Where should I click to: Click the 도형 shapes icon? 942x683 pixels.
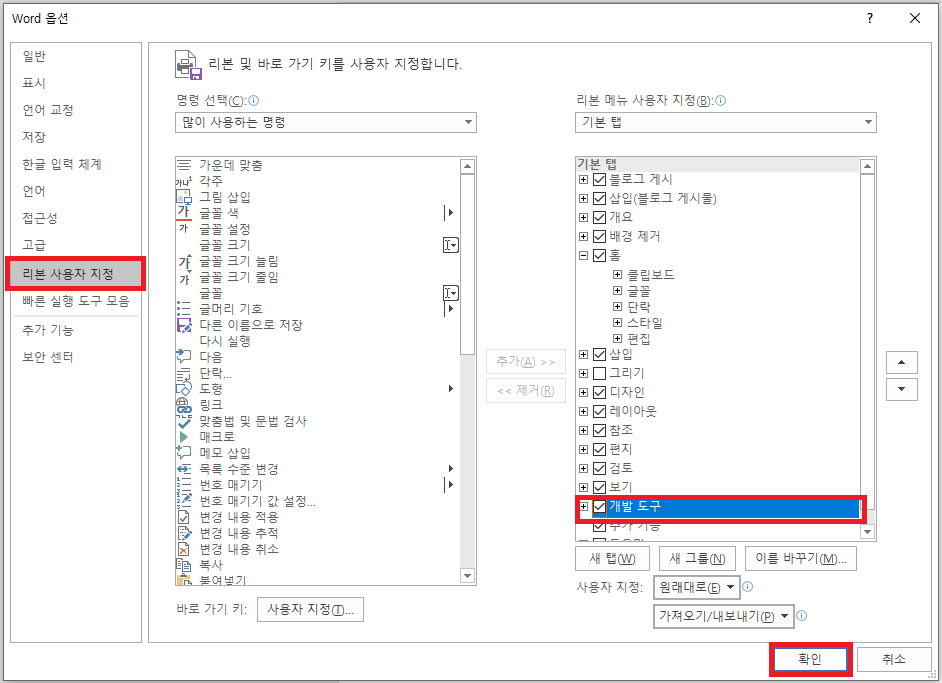pyautogui.click(x=184, y=389)
